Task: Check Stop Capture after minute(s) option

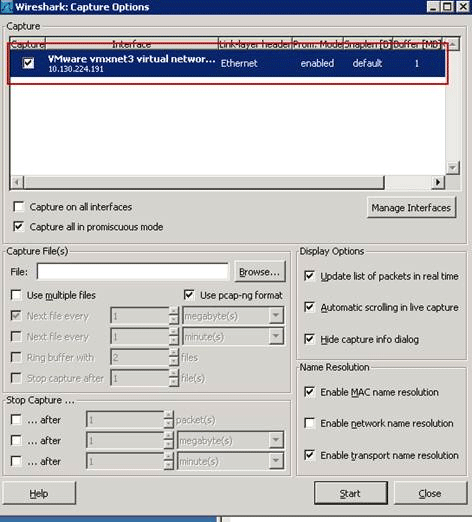Action: coord(16,461)
